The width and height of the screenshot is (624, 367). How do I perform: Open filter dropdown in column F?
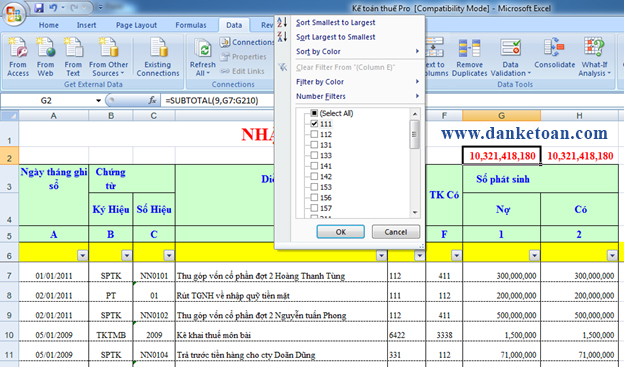coord(456,255)
